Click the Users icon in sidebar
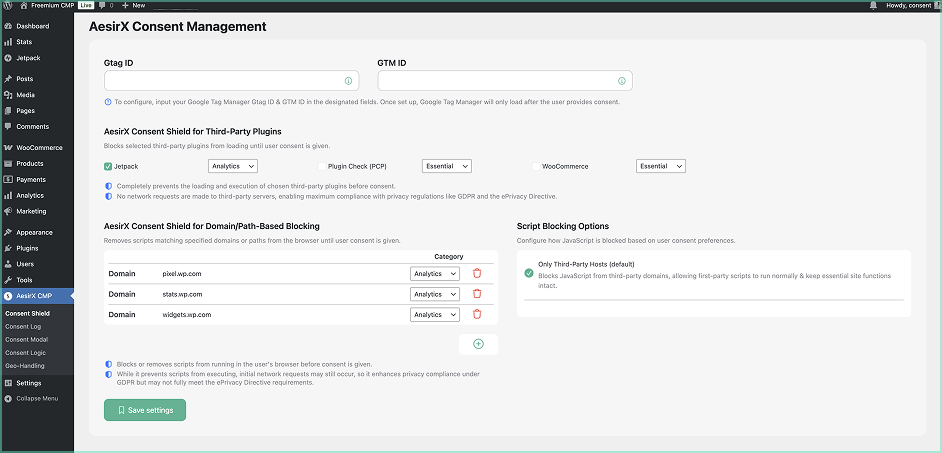The width and height of the screenshot is (942, 453). (8, 264)
